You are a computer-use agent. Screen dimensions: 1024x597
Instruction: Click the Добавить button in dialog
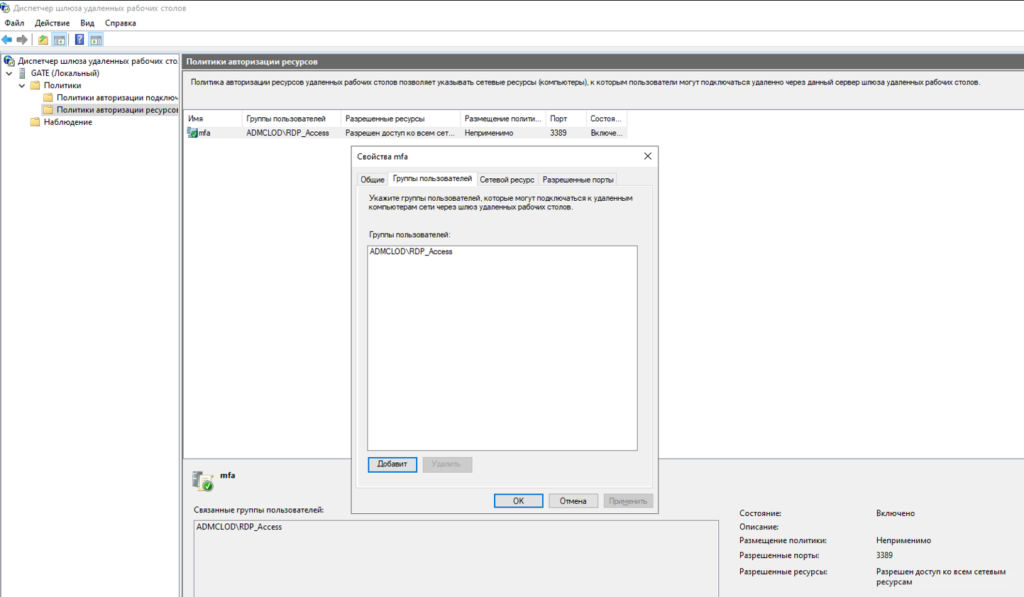[x=392, y=465]
